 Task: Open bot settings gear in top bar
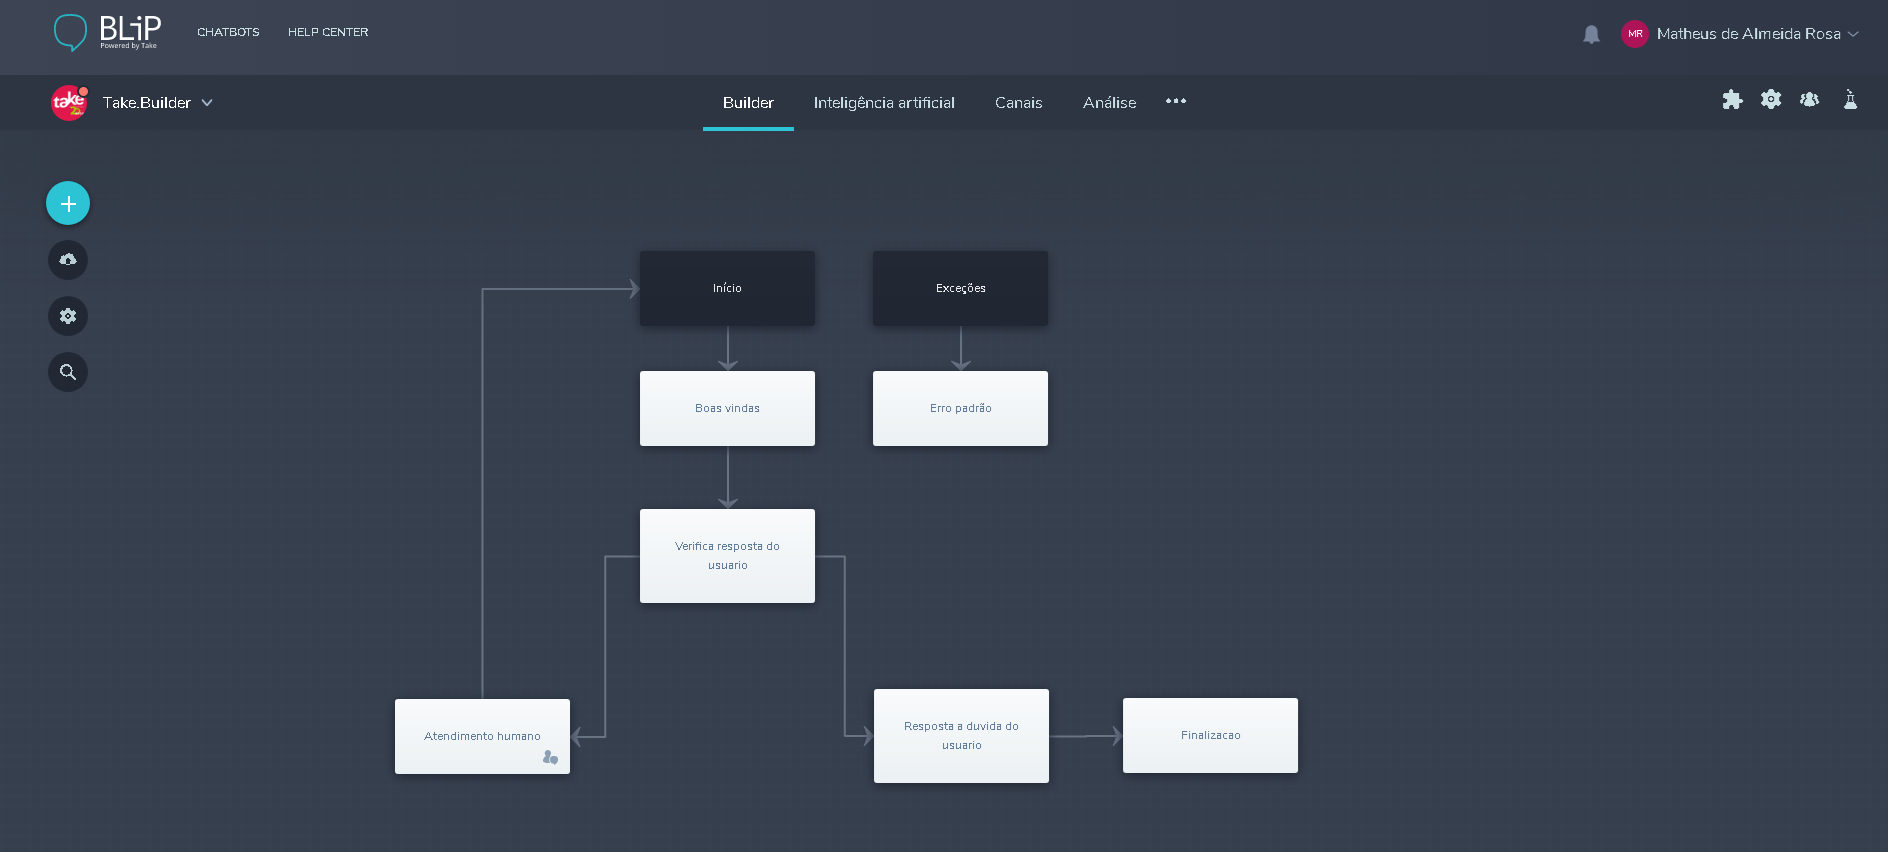tap(1771, 100)
